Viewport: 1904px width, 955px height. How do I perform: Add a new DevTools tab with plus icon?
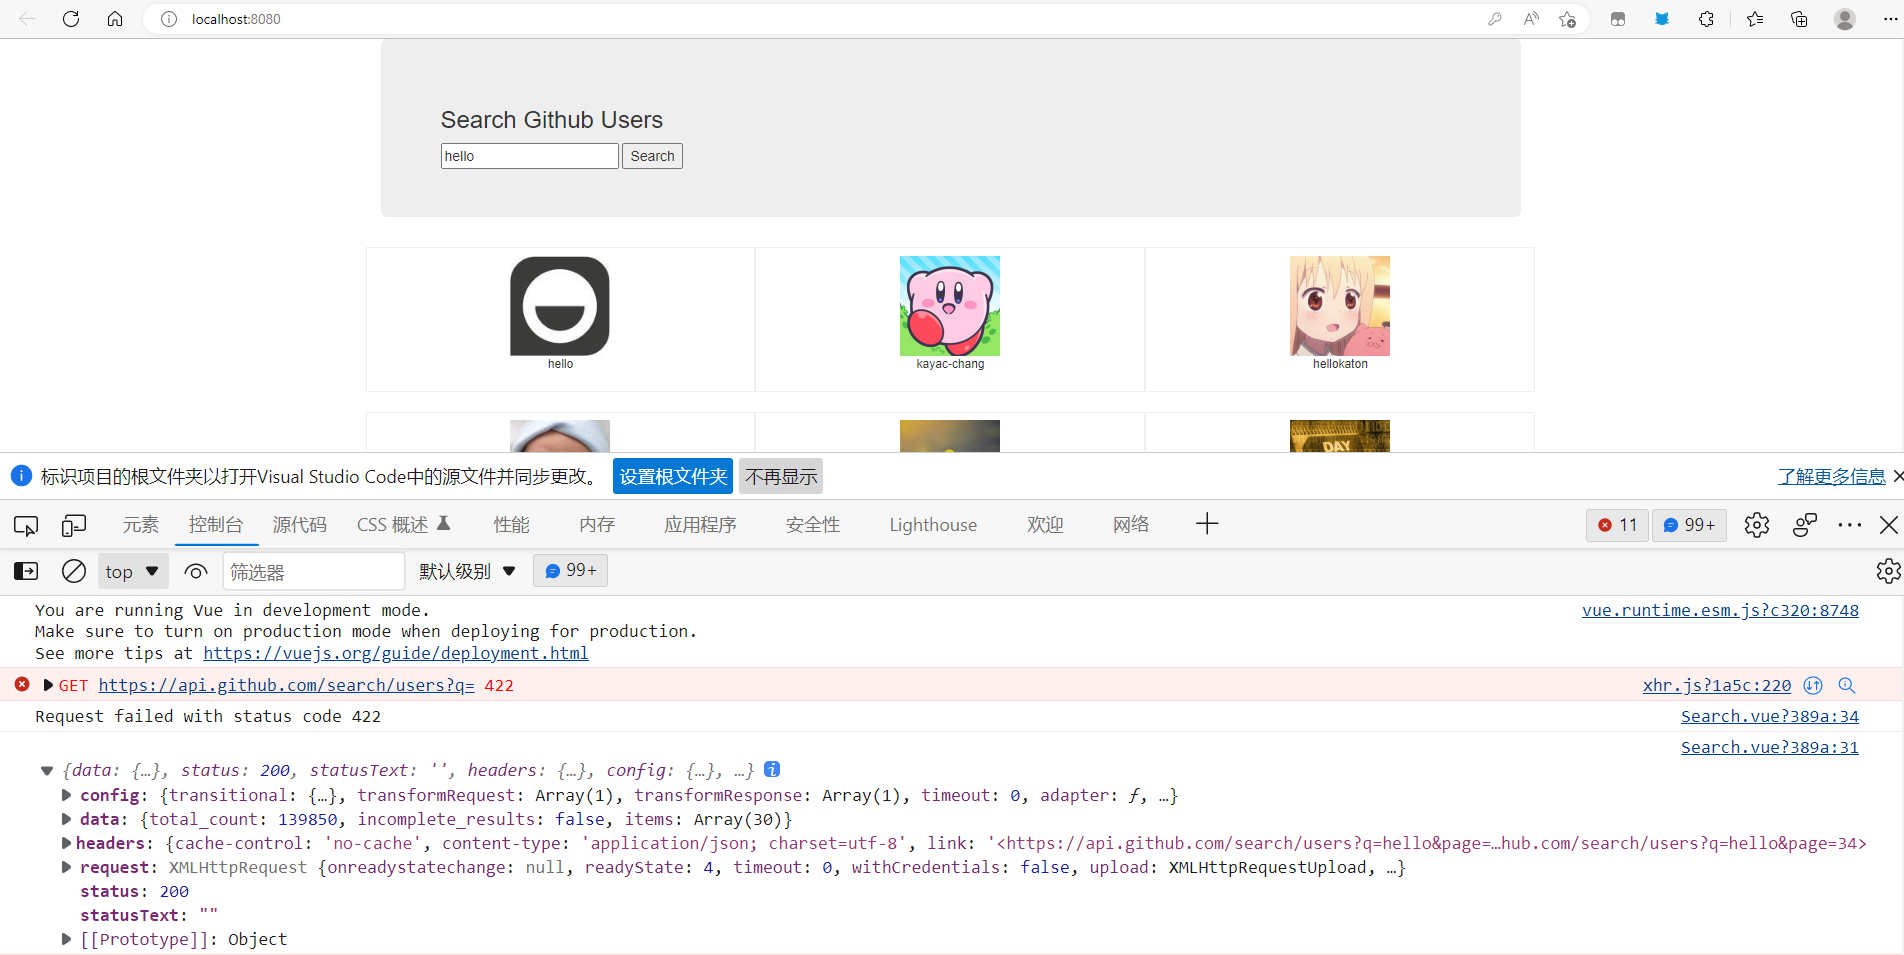tap(1207, 524)
